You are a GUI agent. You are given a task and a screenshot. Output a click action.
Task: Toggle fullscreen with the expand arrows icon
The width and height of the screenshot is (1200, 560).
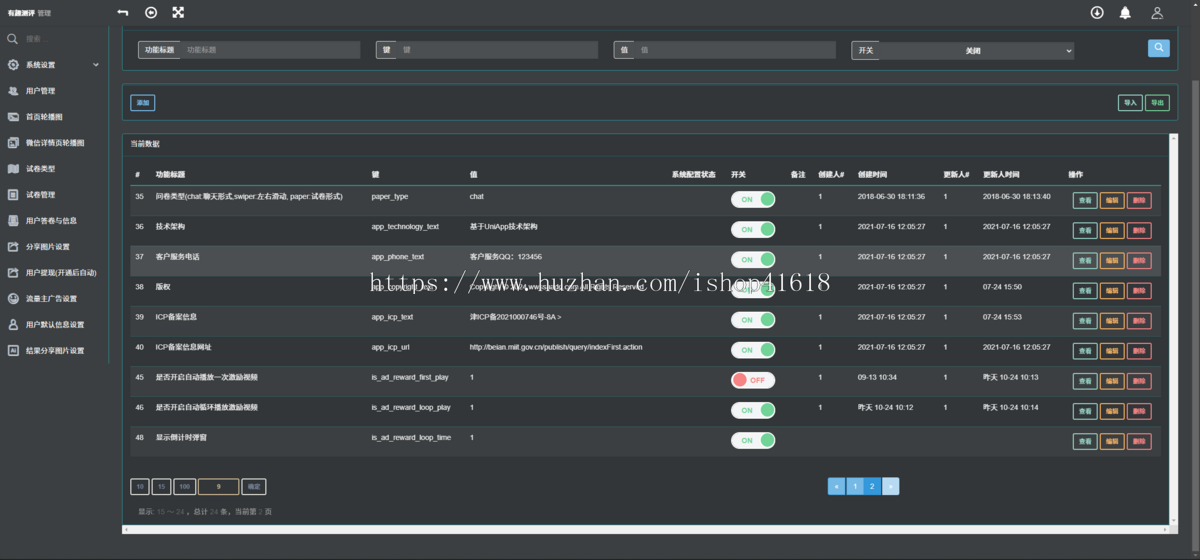click(178, 13)
